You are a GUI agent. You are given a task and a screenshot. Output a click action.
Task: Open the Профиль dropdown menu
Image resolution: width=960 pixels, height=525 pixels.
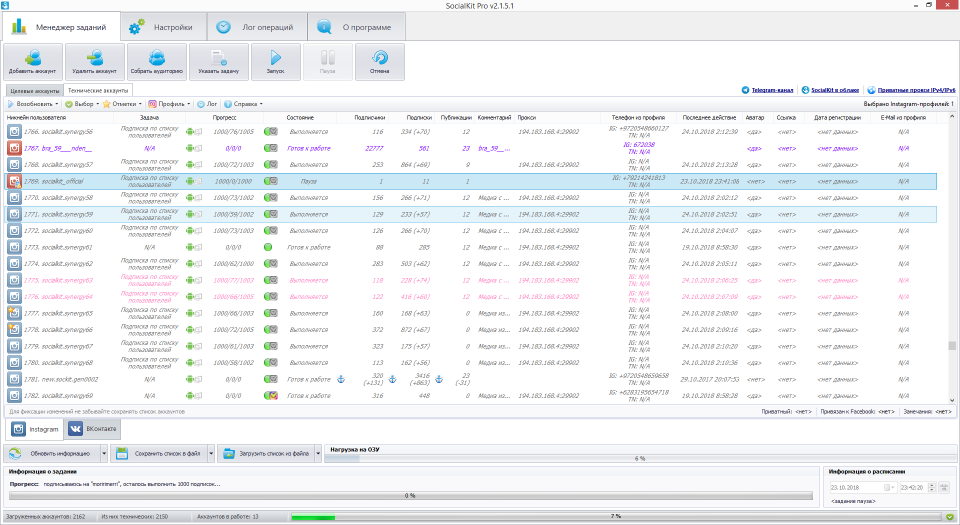(x=169, y=104)
